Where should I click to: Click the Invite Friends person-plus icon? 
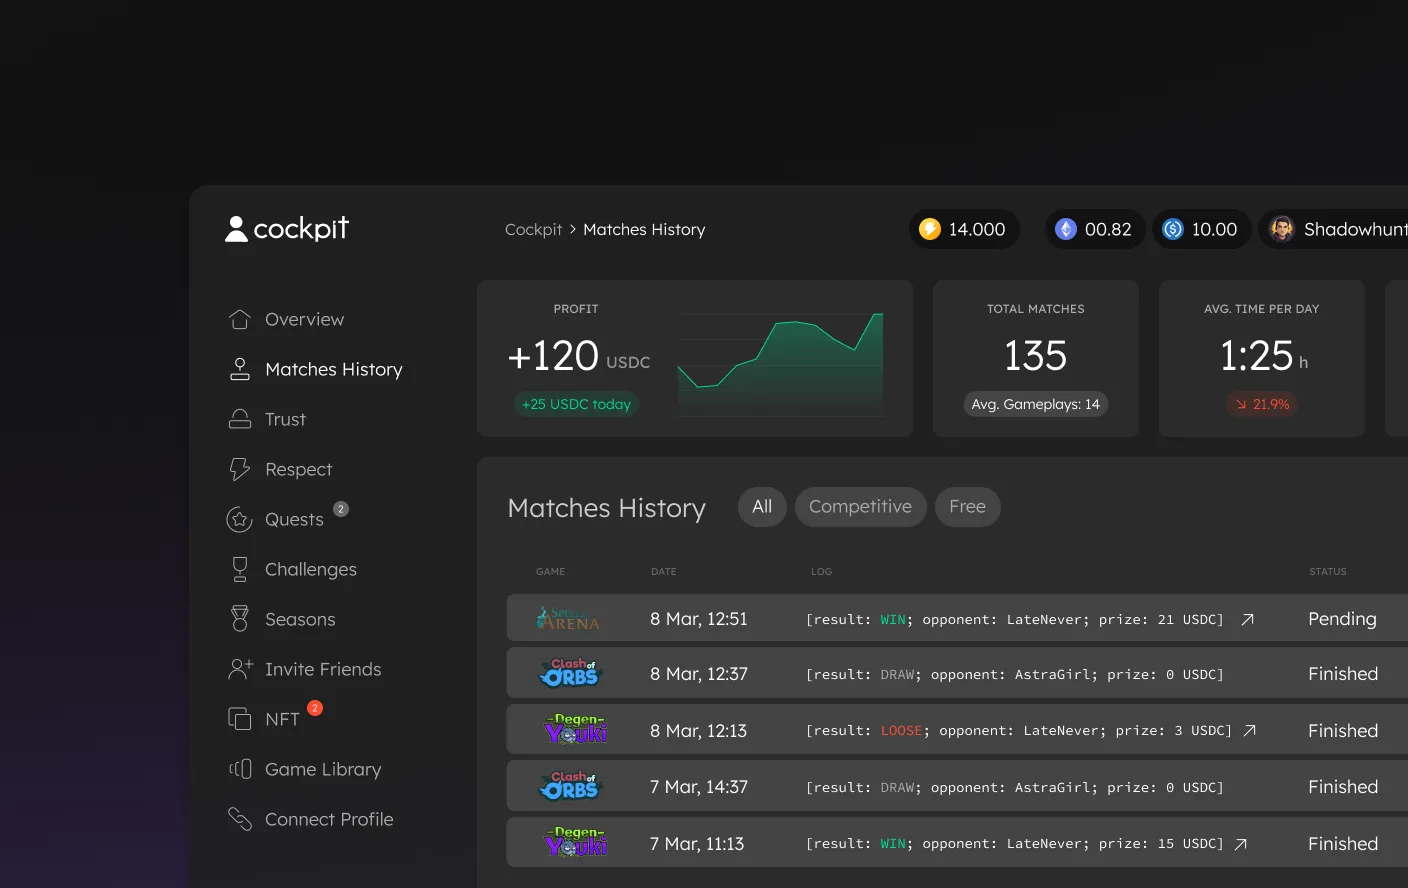[240, 669]
